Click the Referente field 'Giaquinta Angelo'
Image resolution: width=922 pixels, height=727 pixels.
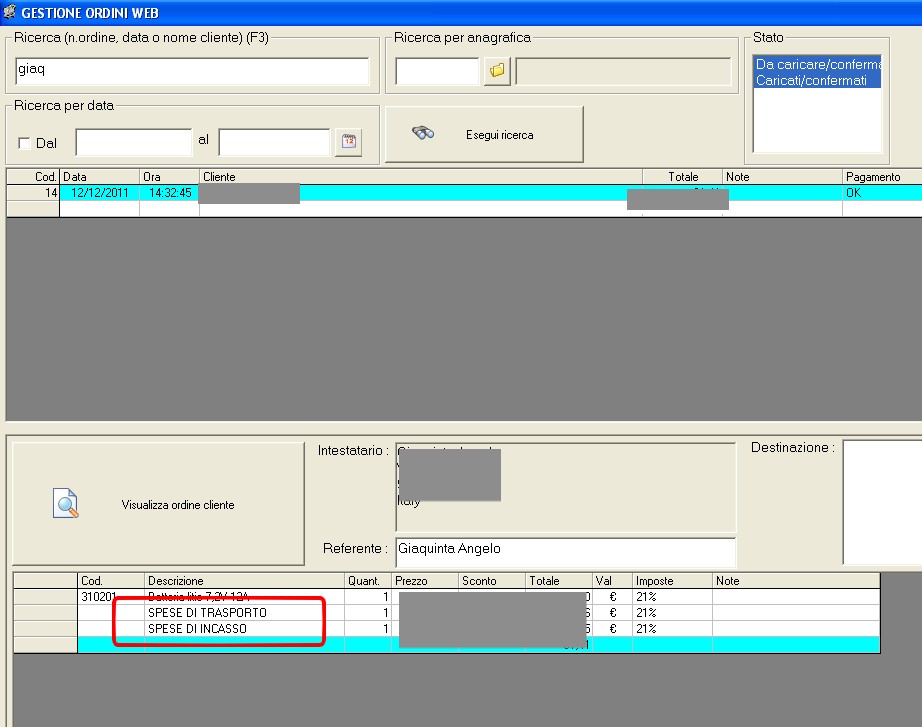click(565, 552)
